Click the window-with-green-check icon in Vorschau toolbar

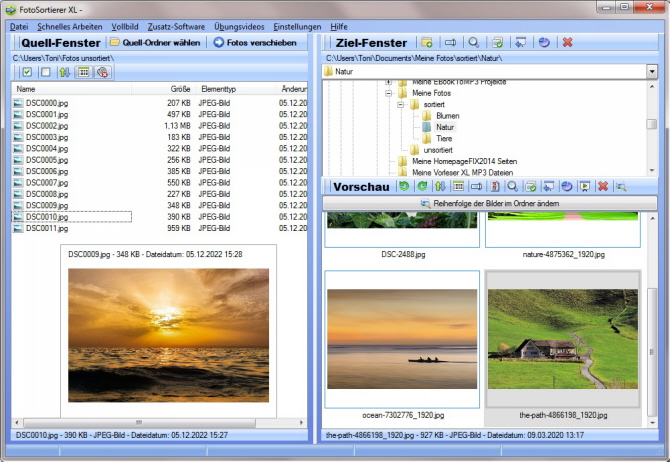(531, 186)
